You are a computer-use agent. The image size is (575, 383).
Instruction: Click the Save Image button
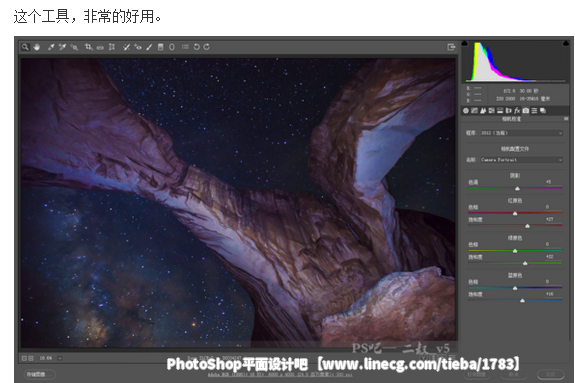(x=39, y=374)
